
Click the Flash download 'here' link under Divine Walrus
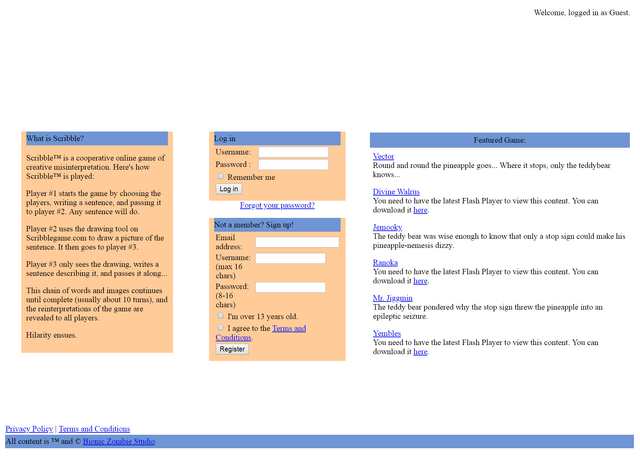(x=420, y=210)
